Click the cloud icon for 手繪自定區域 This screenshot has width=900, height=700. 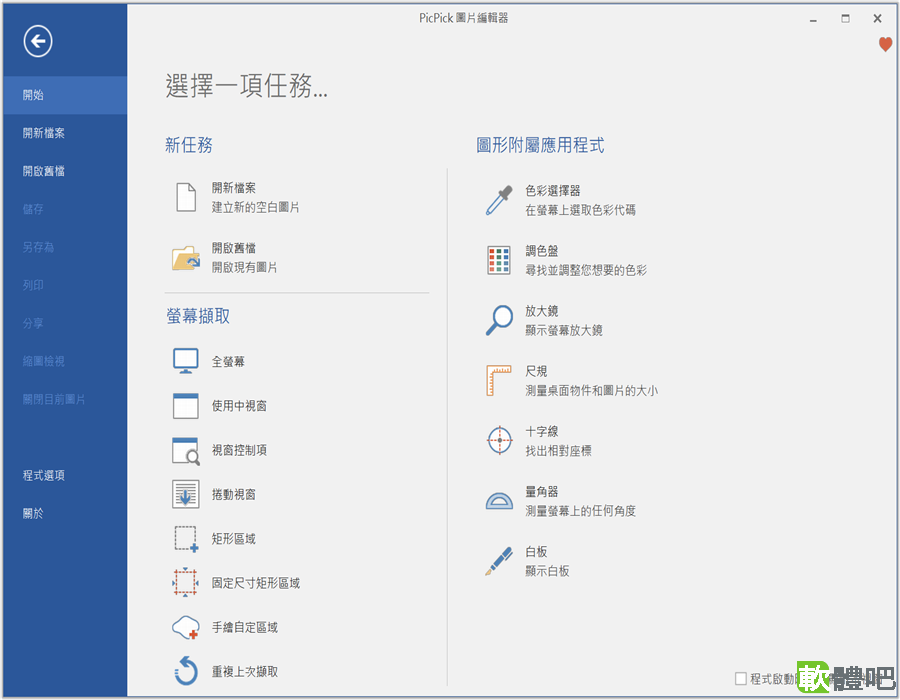coord(186,627)
